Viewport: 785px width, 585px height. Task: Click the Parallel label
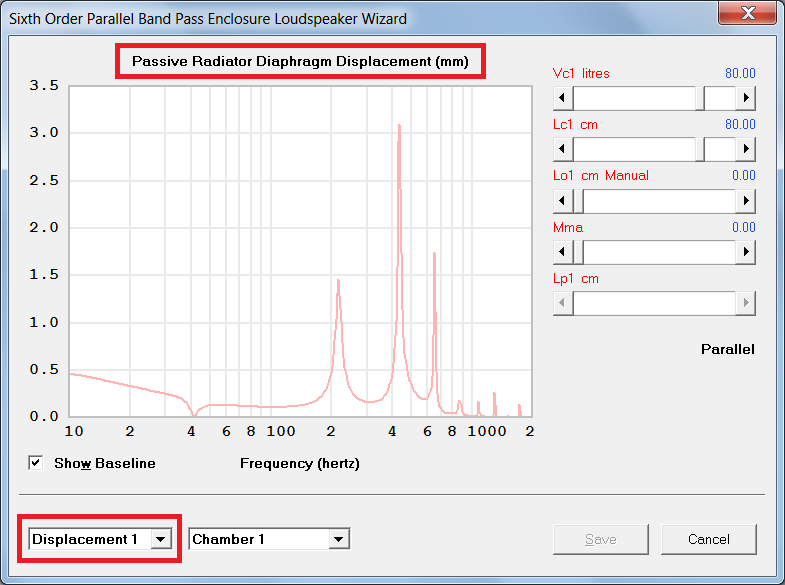[727, 349]
